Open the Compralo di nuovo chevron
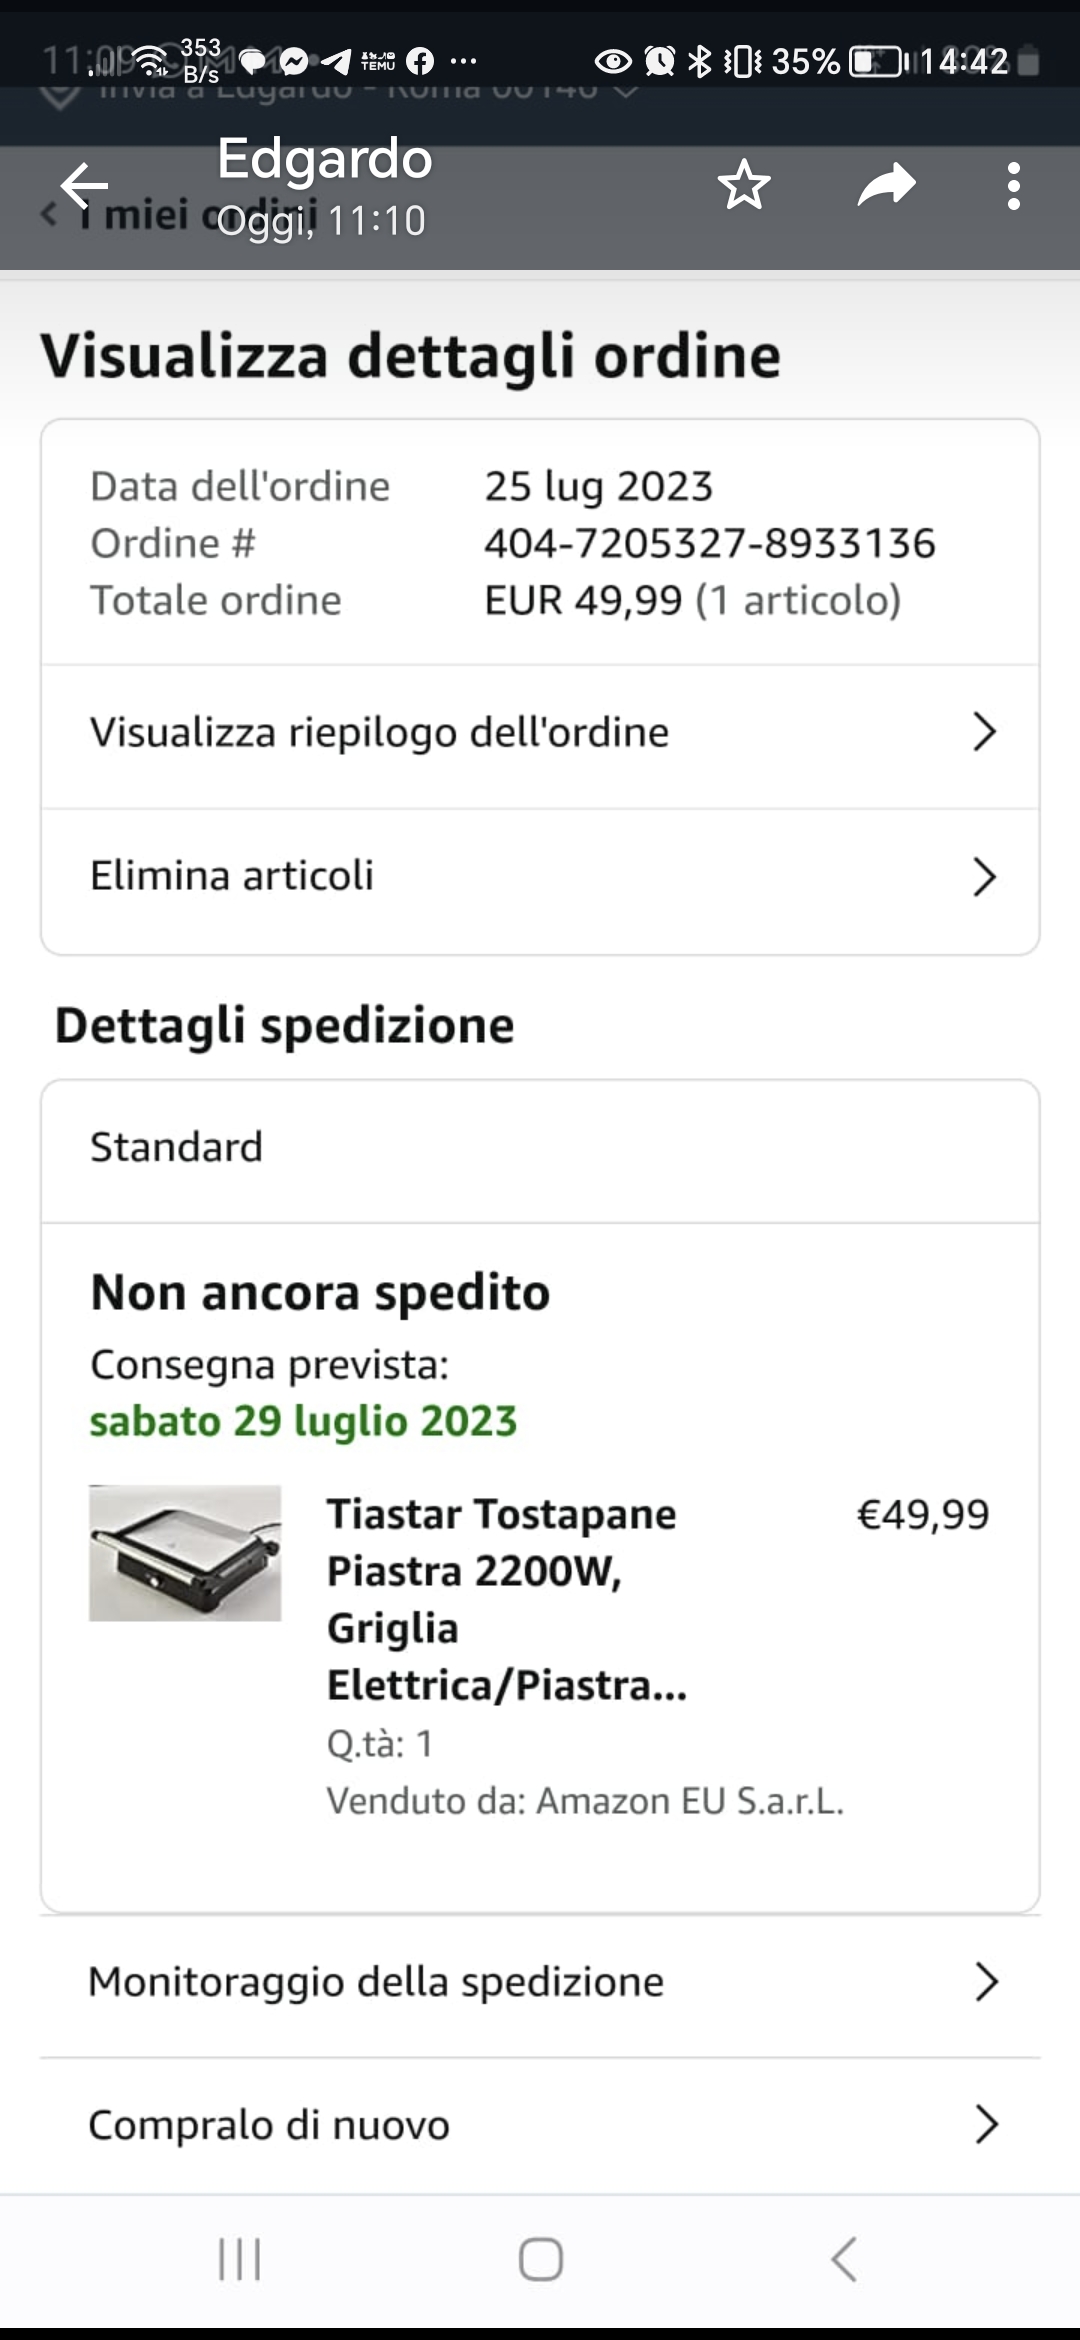This screenshot has height=2340, width=1080. click(x=986, y=2125)
